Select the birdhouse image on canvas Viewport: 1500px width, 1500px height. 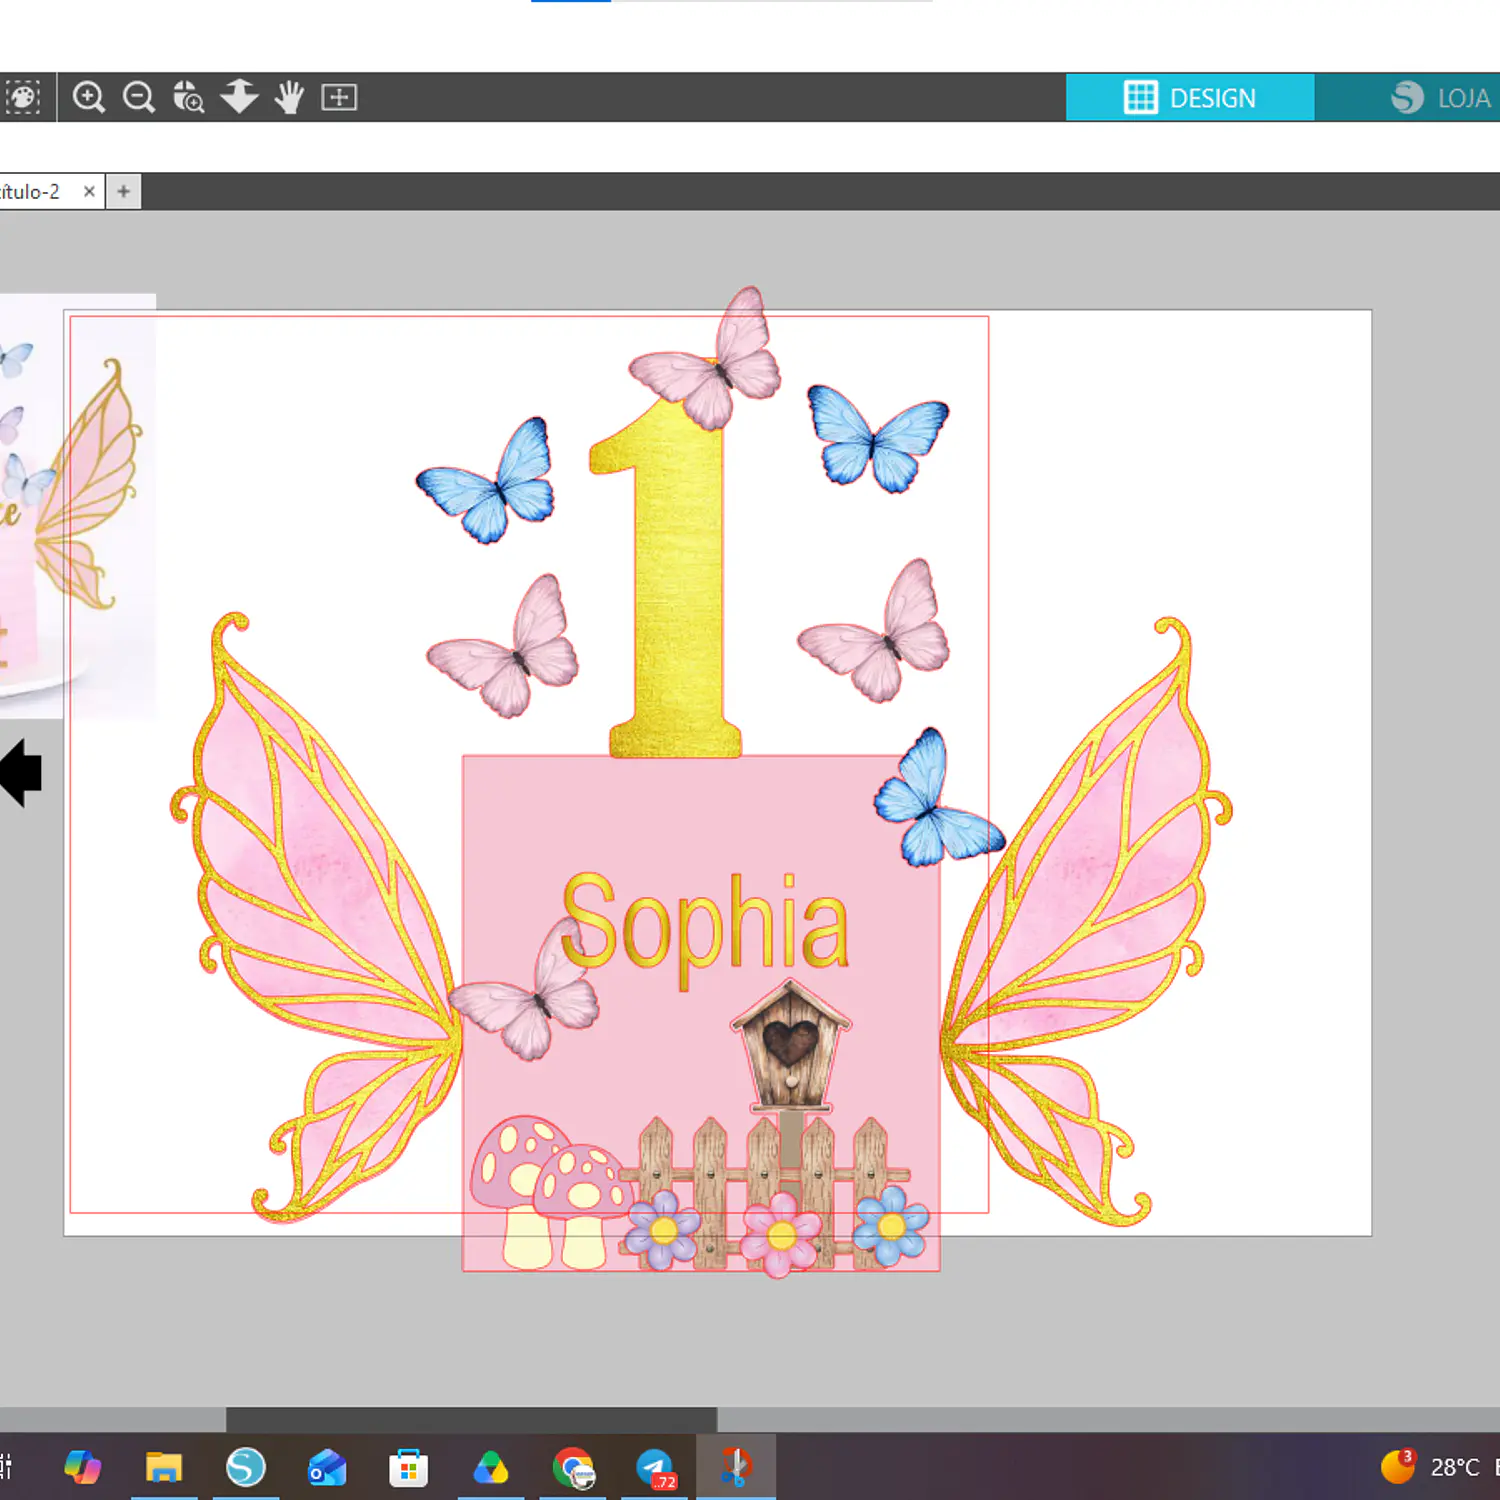click(791, 1046)
